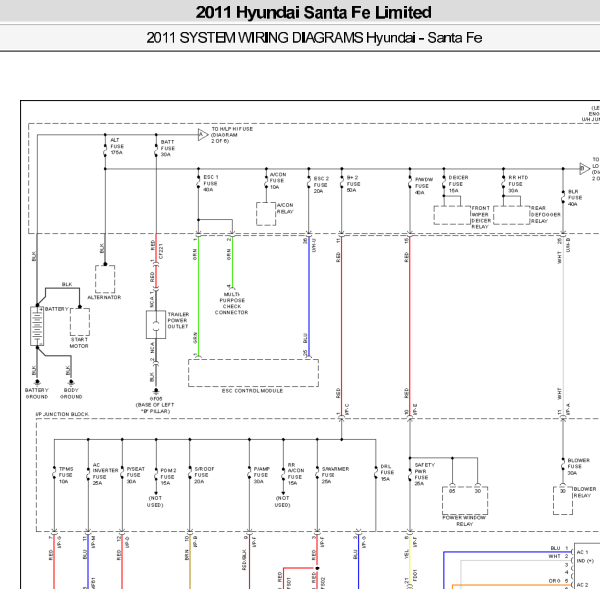The width and height of the screenshot is (600, 589).
Task: Click the 'A/CON FUSE 10A' label
Action: [x=277, y=181]
